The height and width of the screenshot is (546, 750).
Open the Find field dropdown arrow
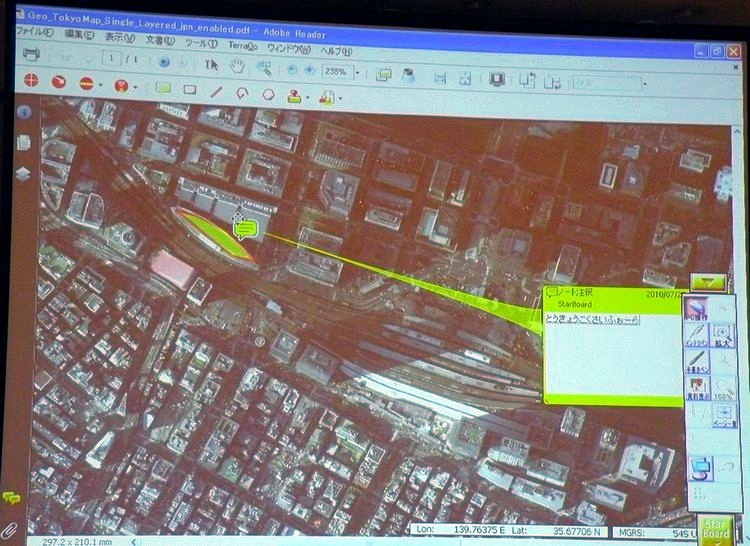[645, 85]
